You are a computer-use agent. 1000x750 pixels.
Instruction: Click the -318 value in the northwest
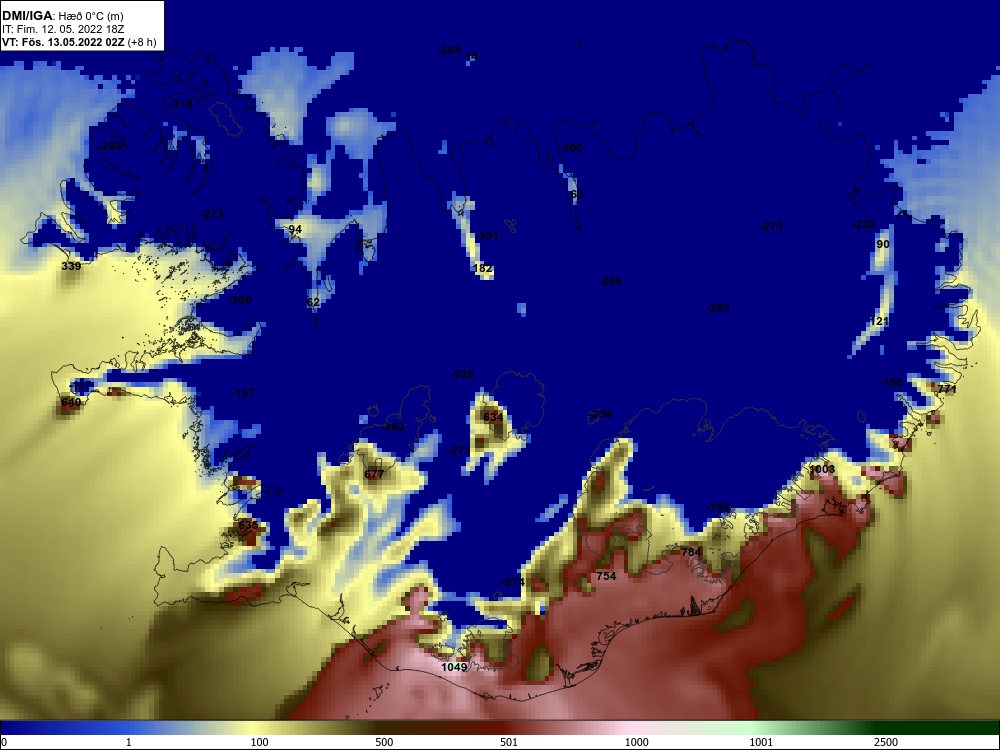(x=181, y=104)
